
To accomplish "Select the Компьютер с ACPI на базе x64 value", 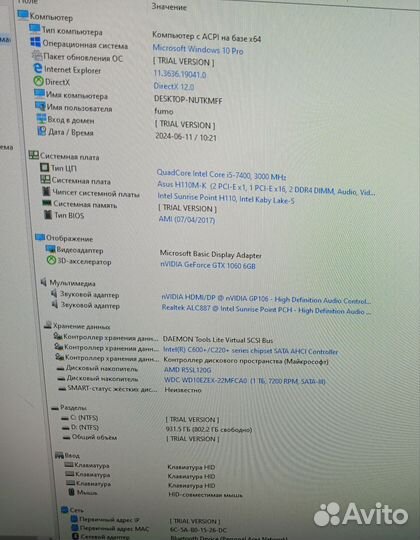I will tap(207, 37).
